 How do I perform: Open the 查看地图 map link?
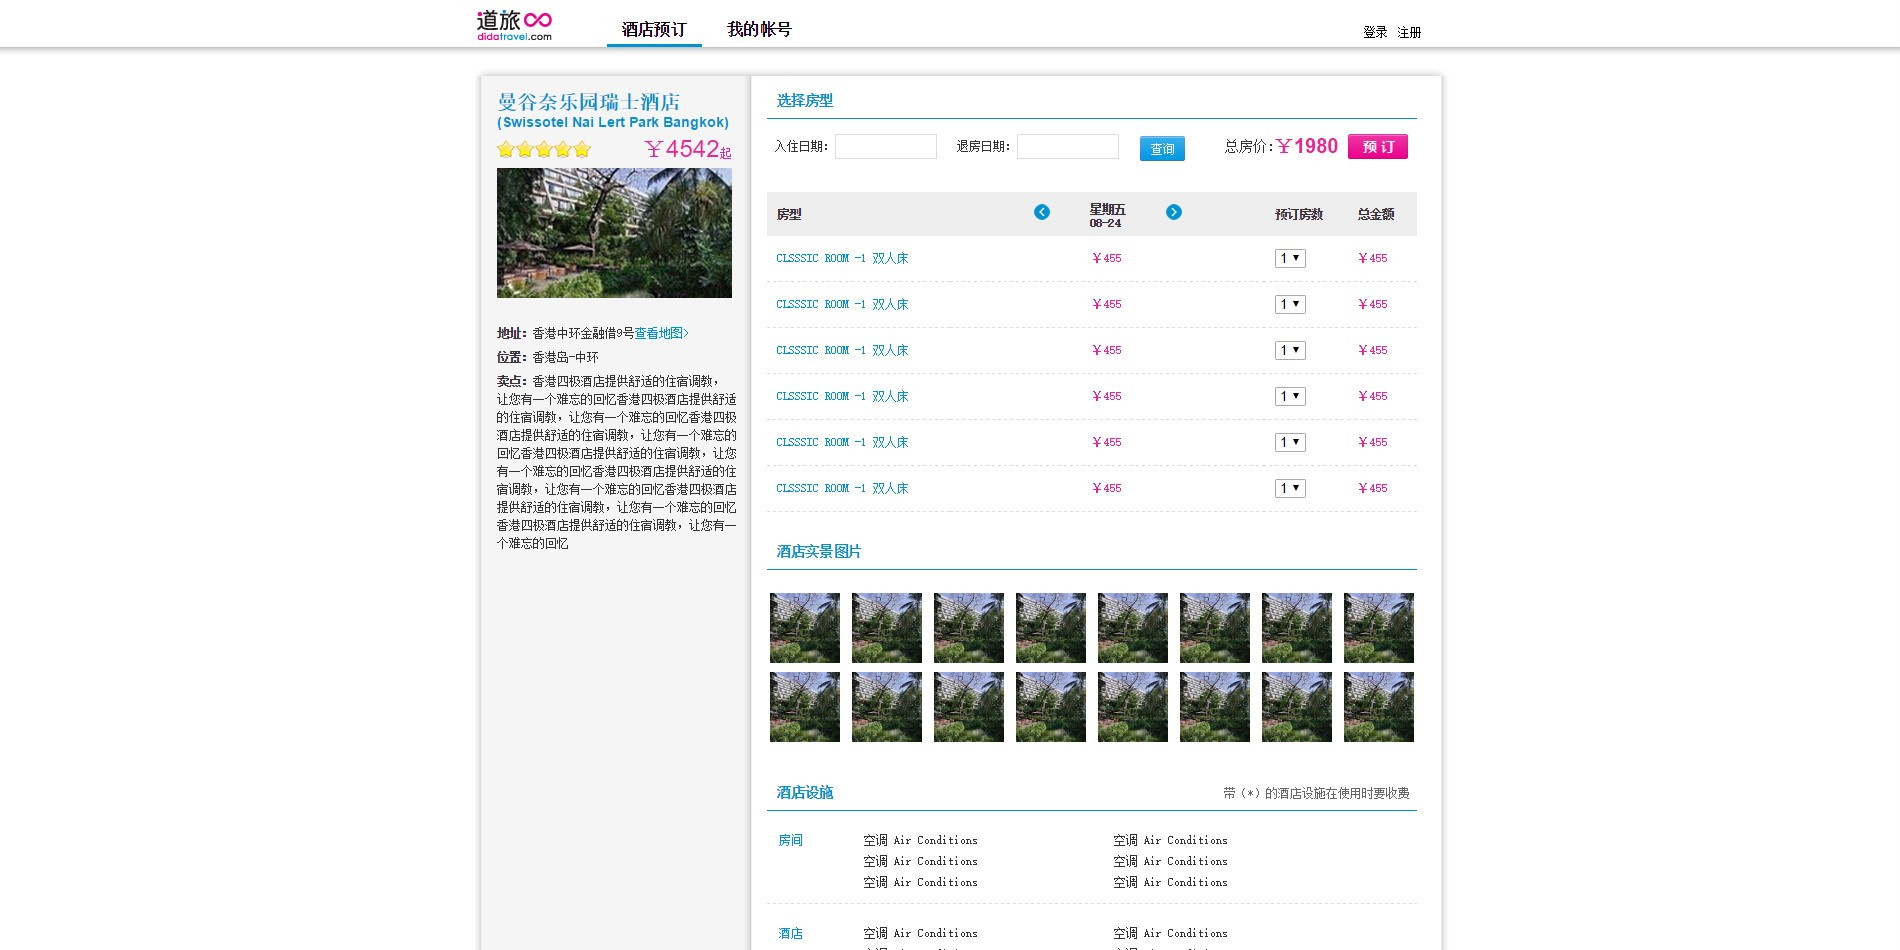661,333
